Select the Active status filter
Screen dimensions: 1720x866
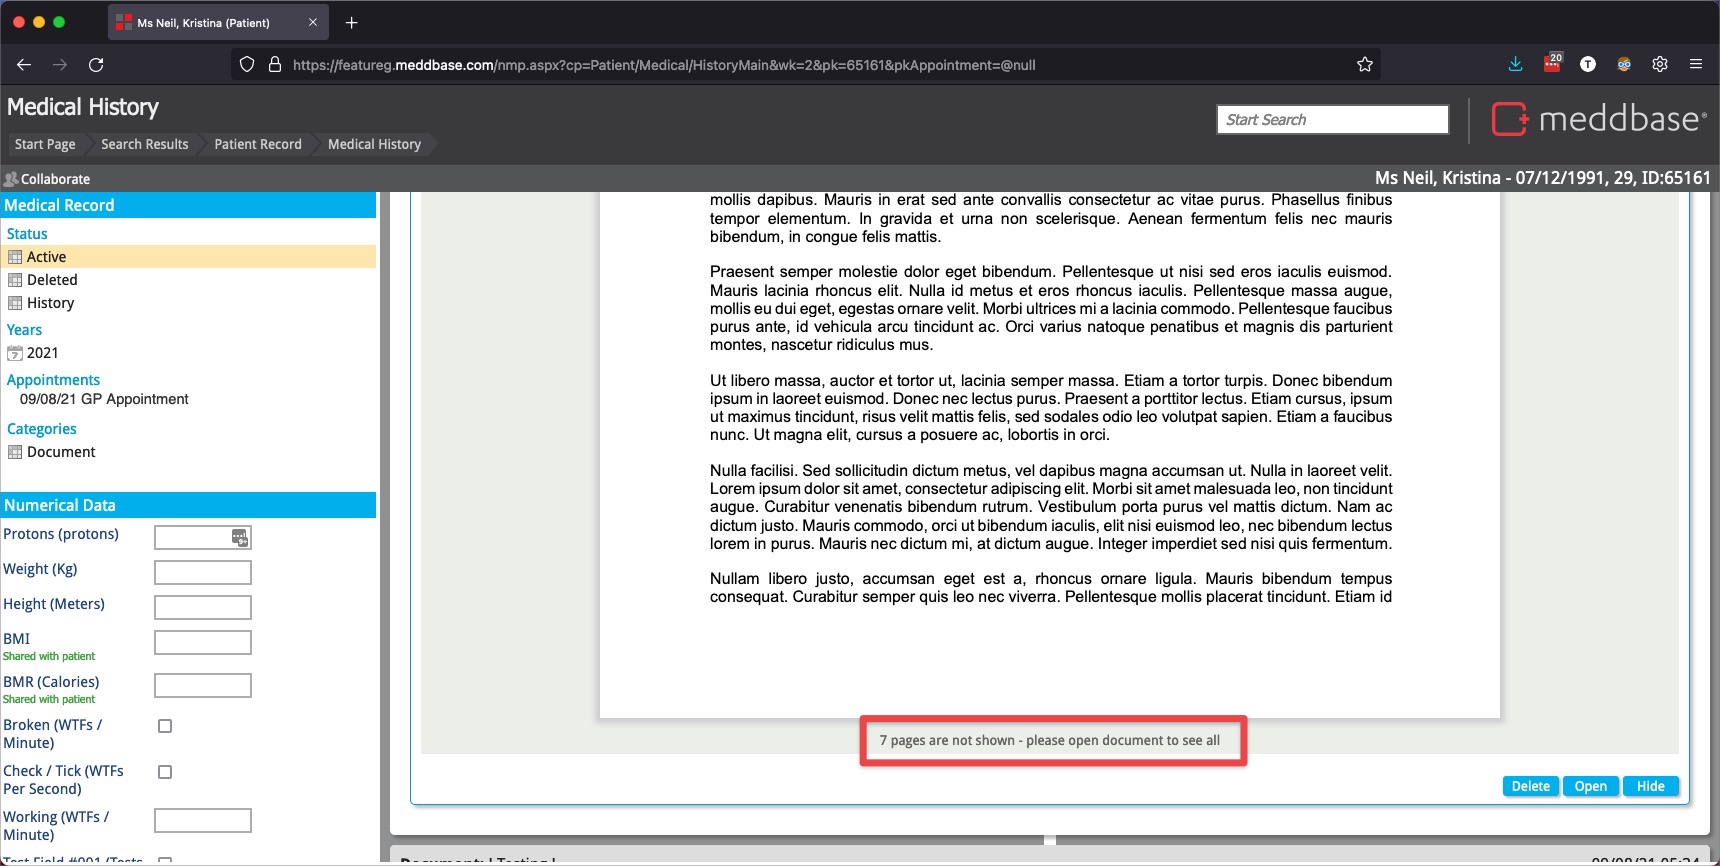click(x=46, y=257)
